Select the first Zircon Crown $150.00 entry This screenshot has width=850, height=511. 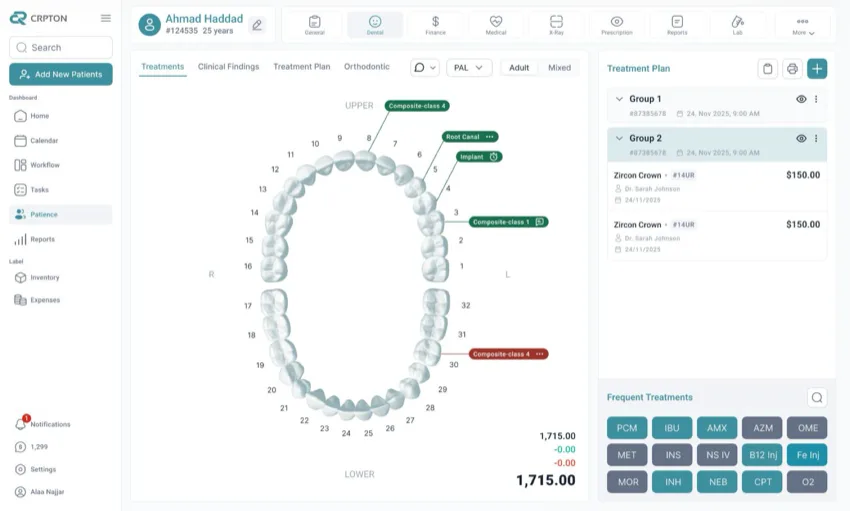tap(717, 187)
